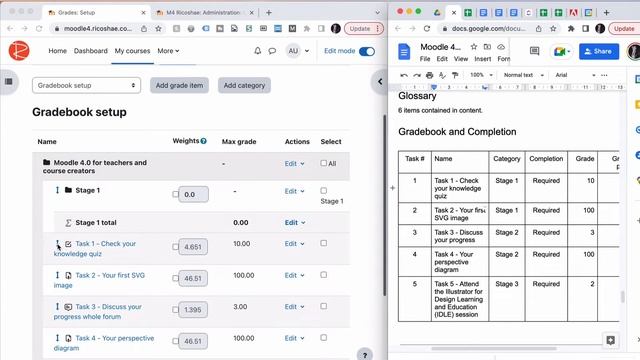
Task: Tick the Stage 1 weight override checkbox
Action: click(x=176, y=194)
